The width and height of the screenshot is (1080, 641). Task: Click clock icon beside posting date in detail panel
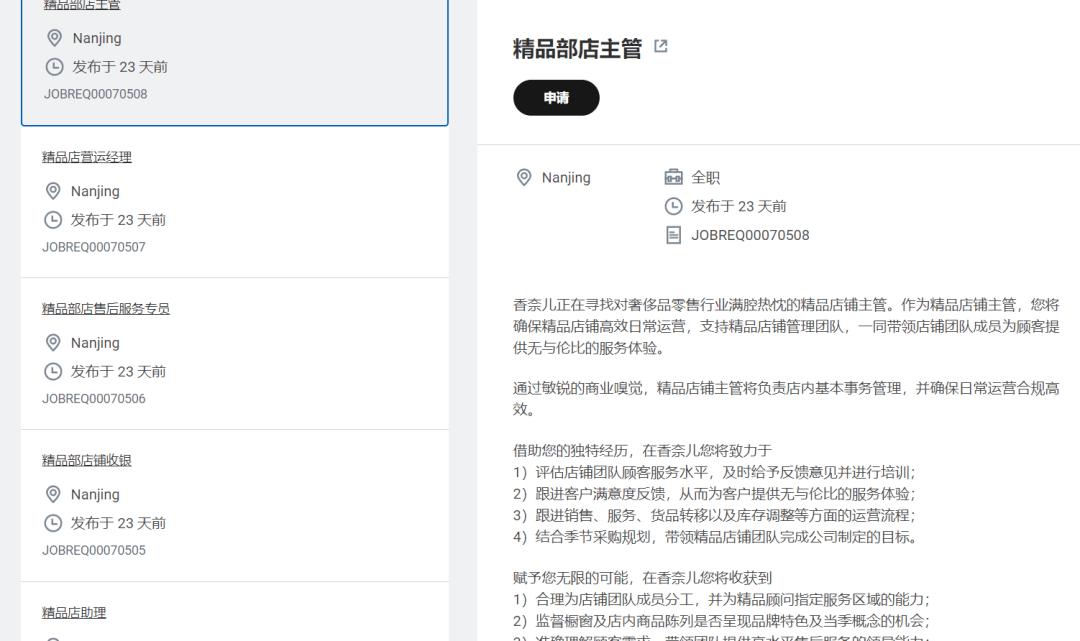[x=673, y=207]
